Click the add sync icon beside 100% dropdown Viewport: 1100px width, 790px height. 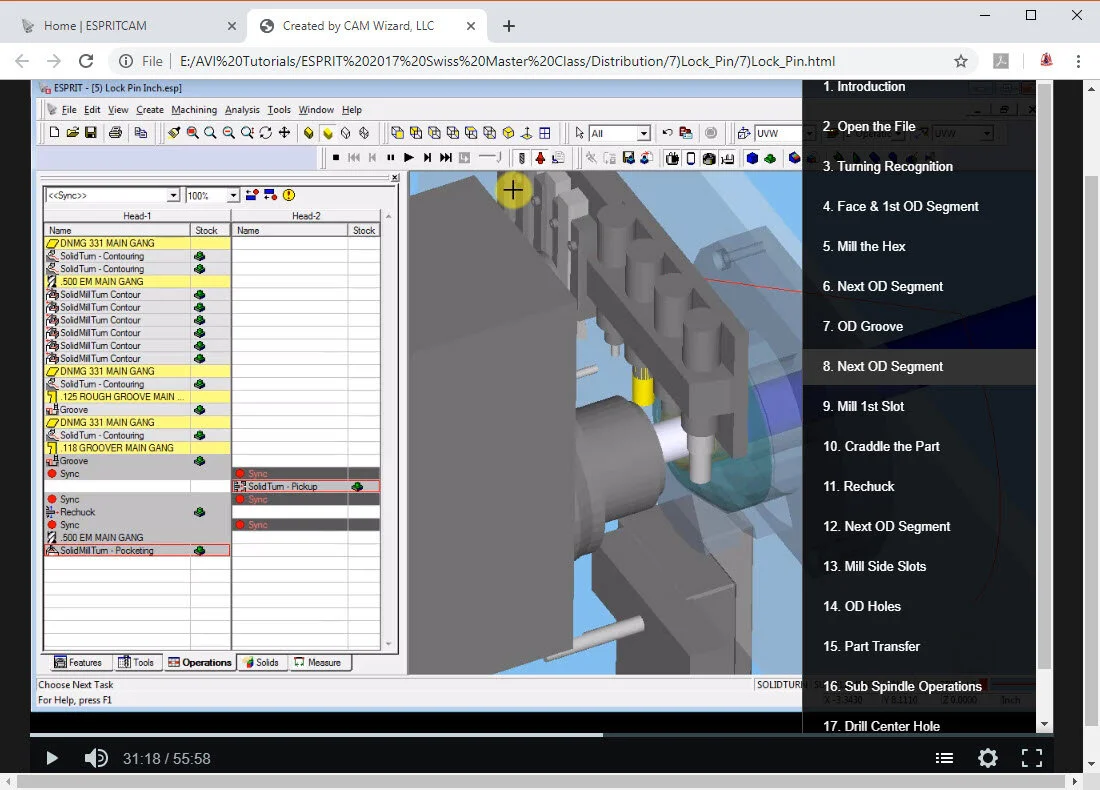(x=252, y=195)
